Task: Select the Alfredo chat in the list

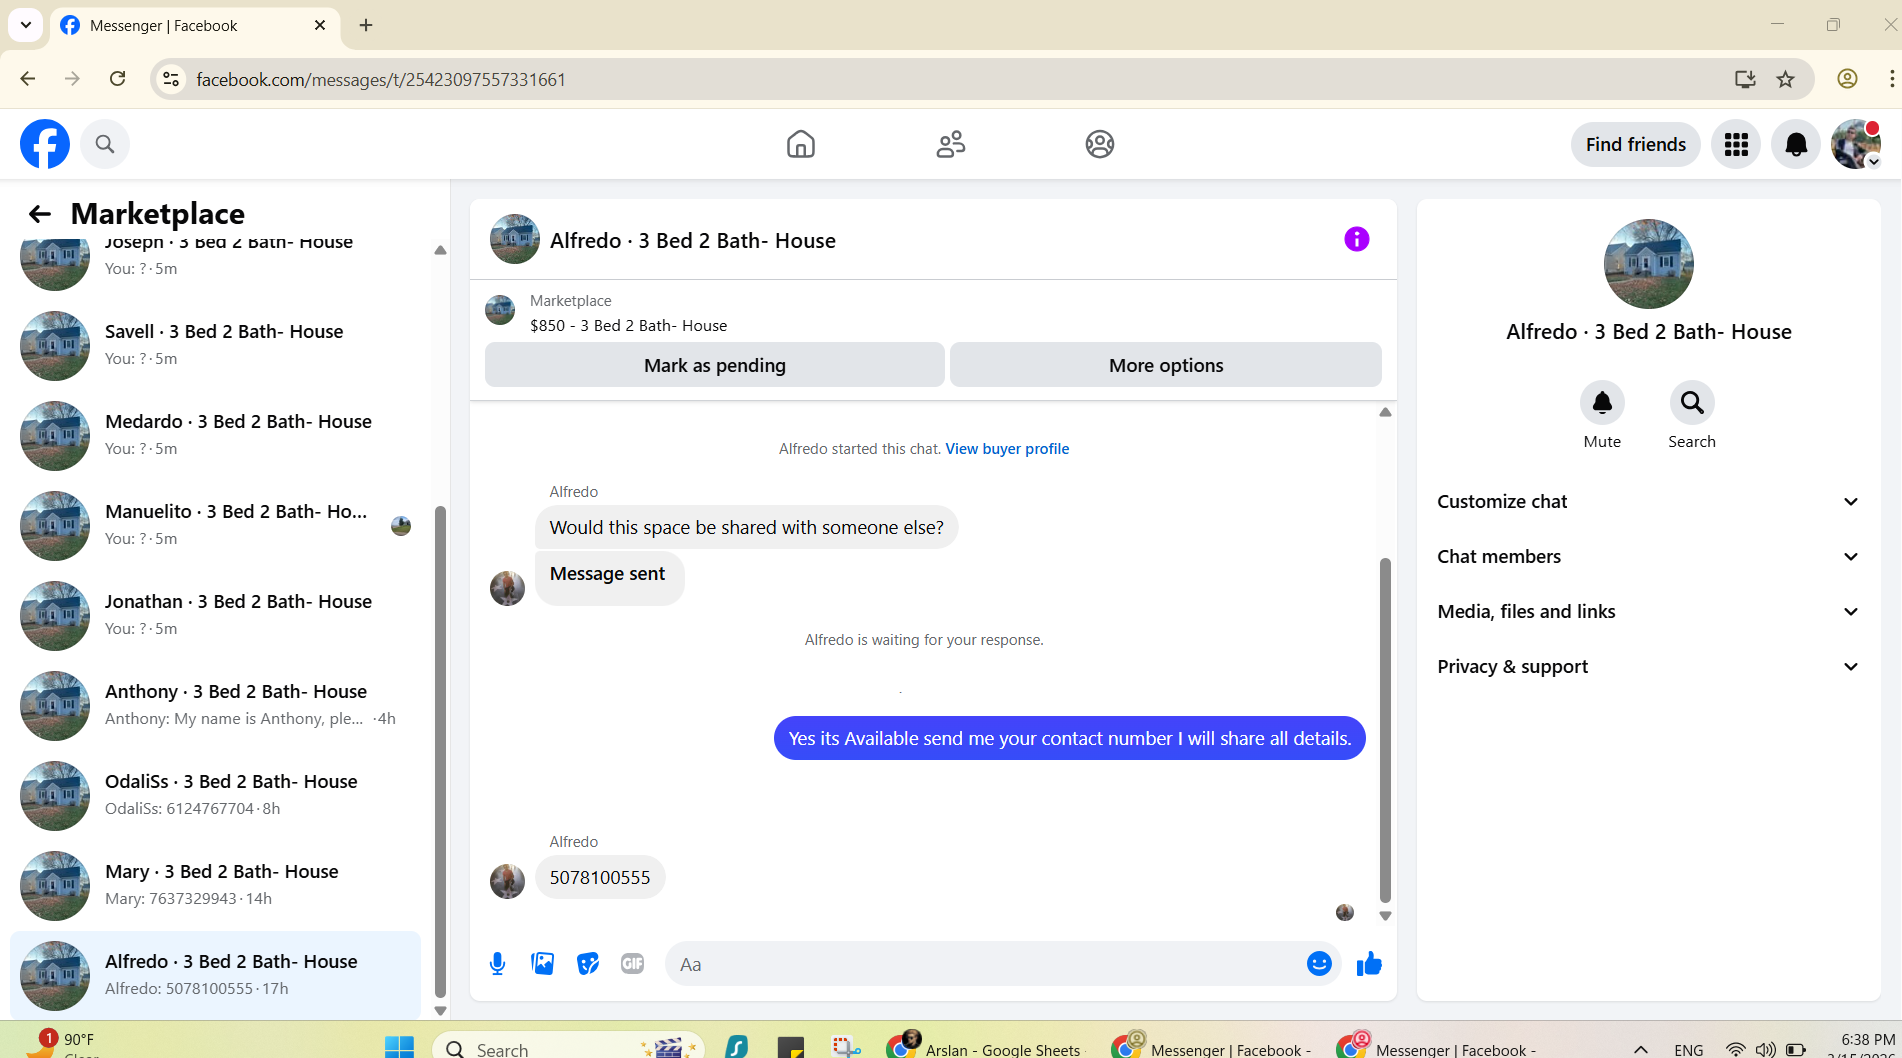Action: [215, 975]
